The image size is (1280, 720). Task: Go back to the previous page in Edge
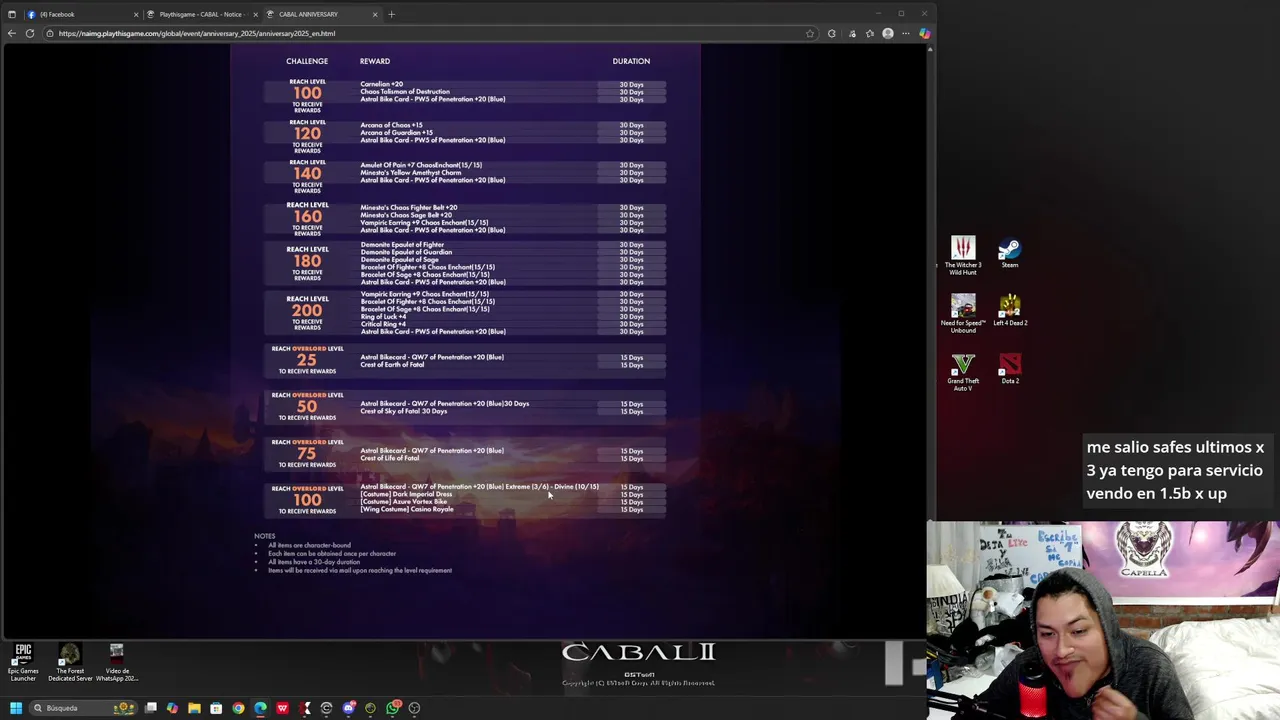click(x=11, y=33)
